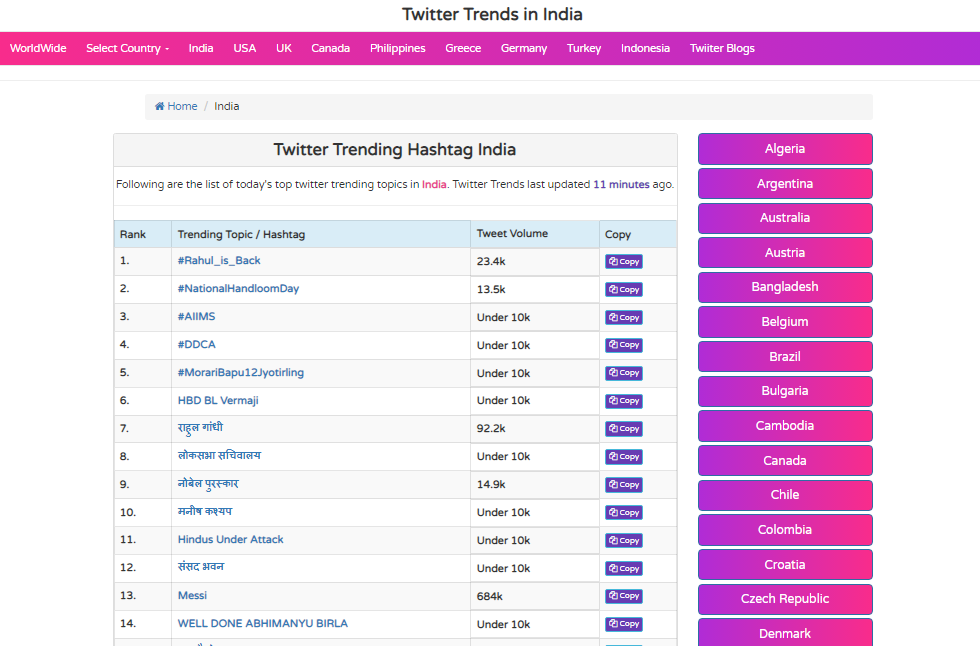Image resolution: width=980 pixels, height=646 pixels.
Task: Copy the Messi topic
Action: click(624, 596)
